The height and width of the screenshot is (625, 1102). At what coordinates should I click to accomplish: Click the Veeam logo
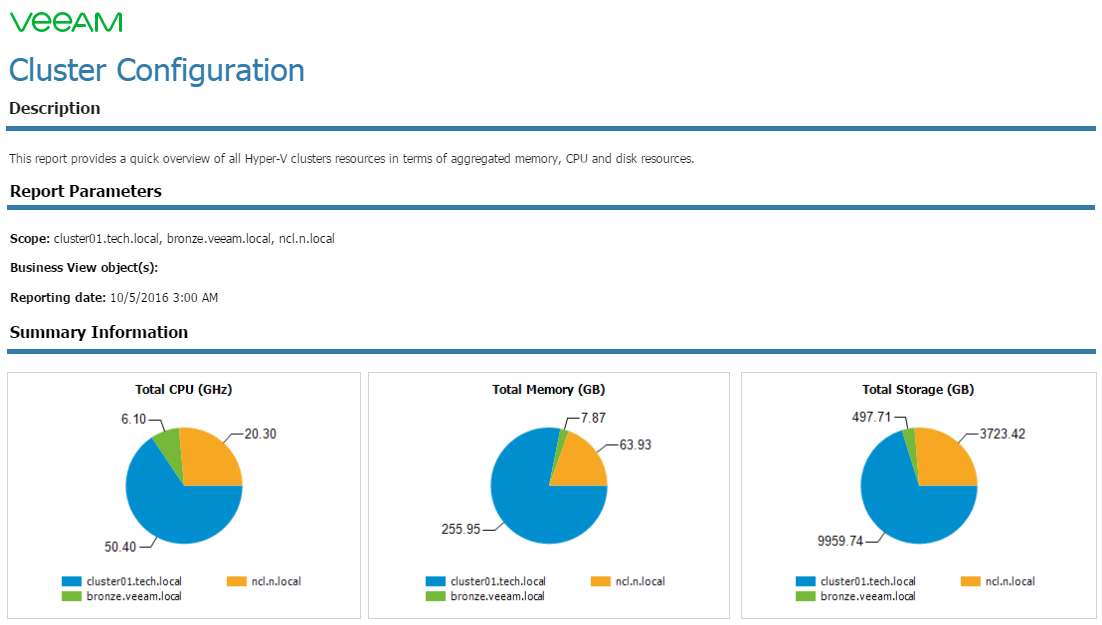[66, 22]
